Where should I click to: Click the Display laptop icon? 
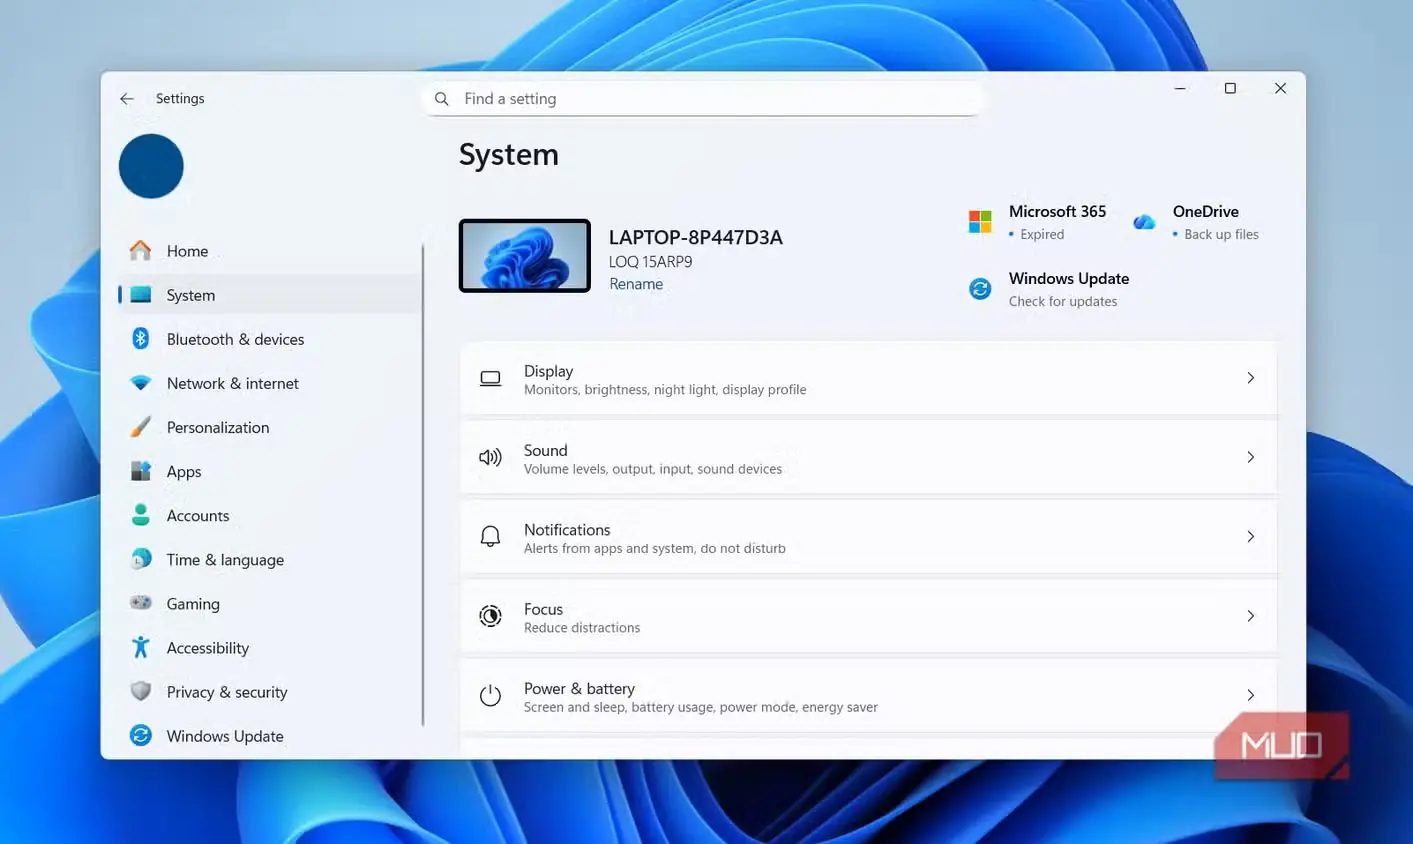[490, 379]
